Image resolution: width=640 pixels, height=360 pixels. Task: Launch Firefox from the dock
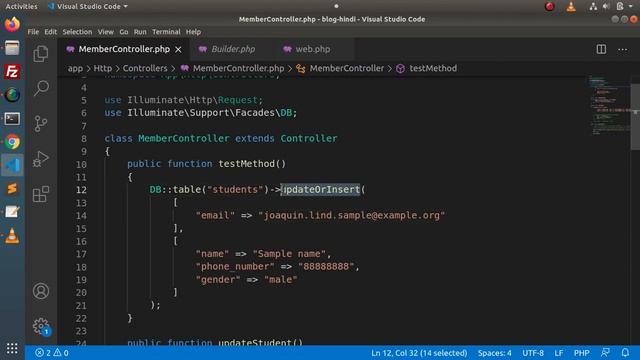pyautogui.click(x=12, y=24)
